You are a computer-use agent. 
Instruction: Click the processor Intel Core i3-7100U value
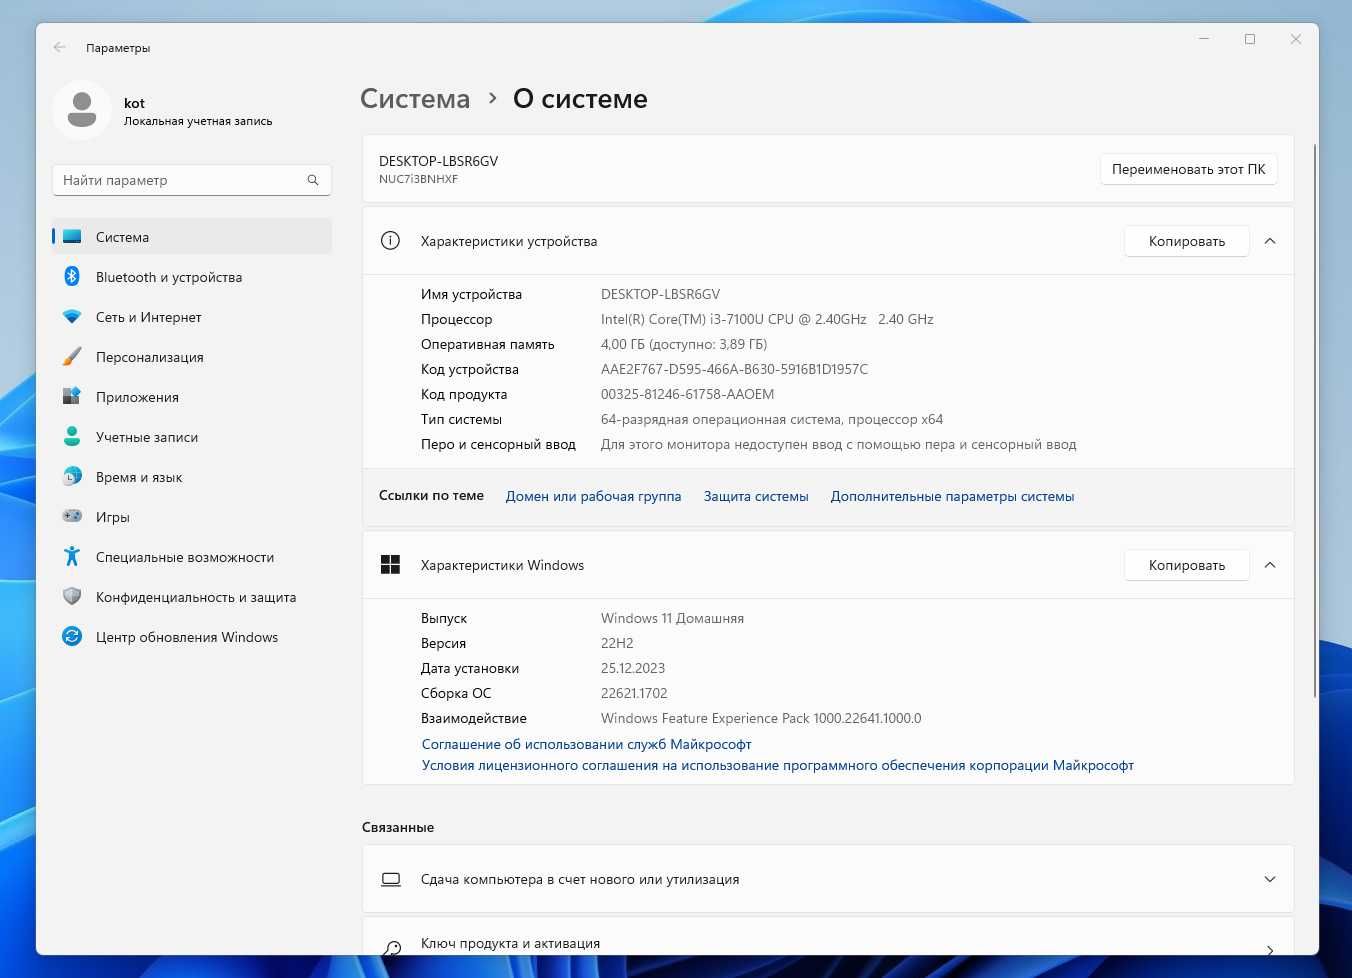tap(767, 319)
